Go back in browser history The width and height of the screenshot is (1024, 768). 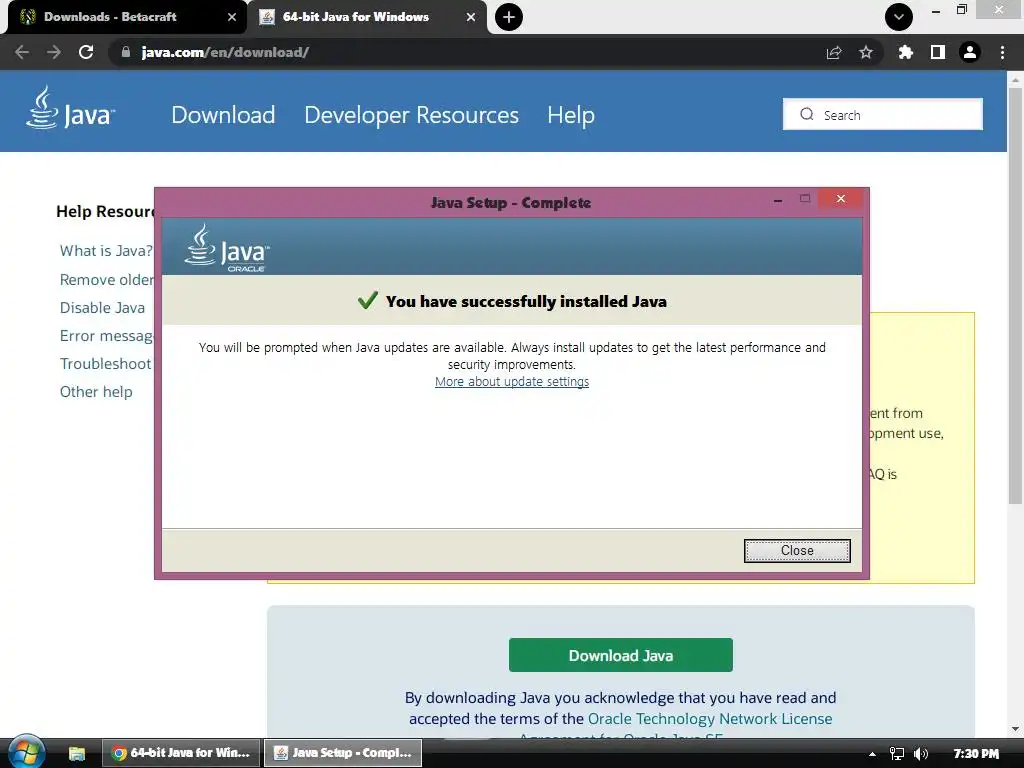point(22,52)
